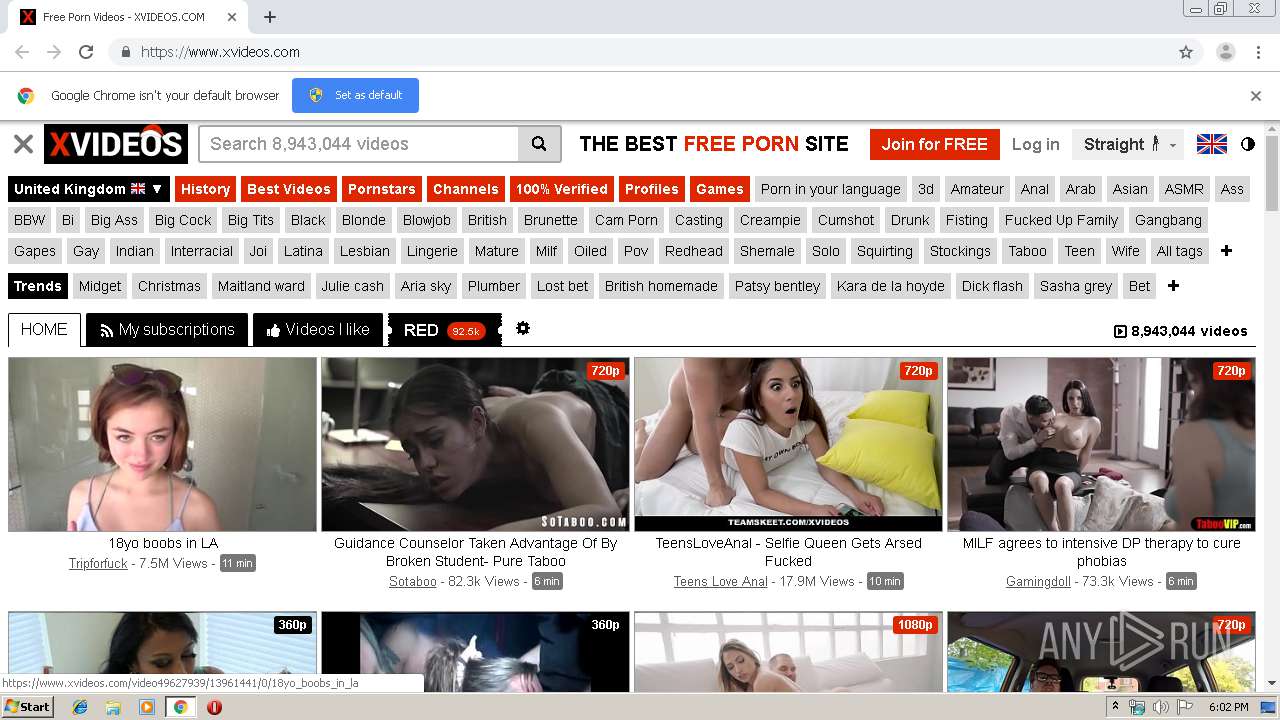Open the Gamingdoll channel link
This screenshot has width=1280, height=720.
(x=1038, y=581)
